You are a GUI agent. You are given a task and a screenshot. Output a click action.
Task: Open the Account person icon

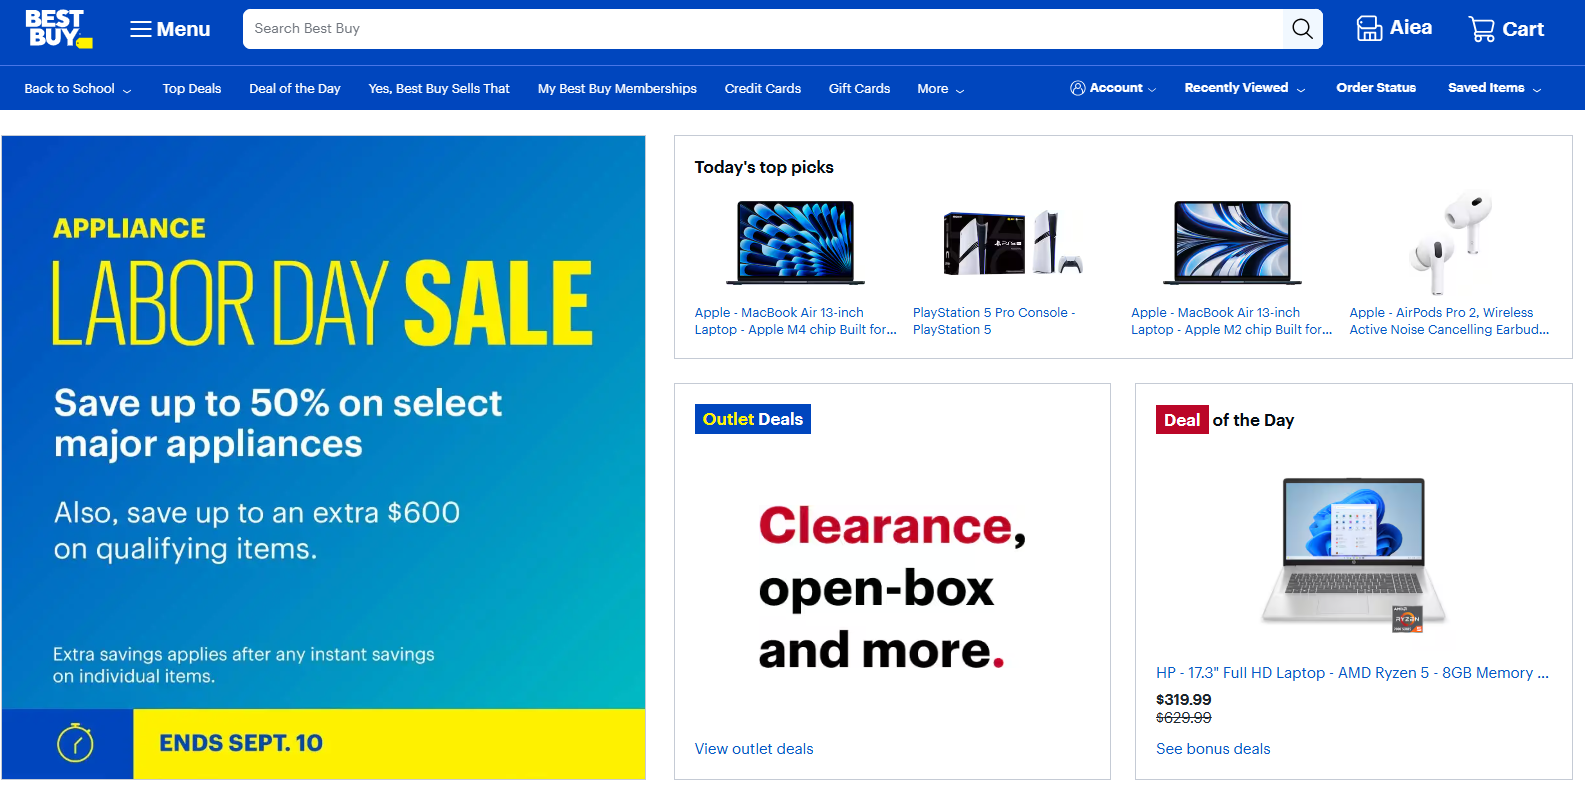click(x=1077, y=88)
